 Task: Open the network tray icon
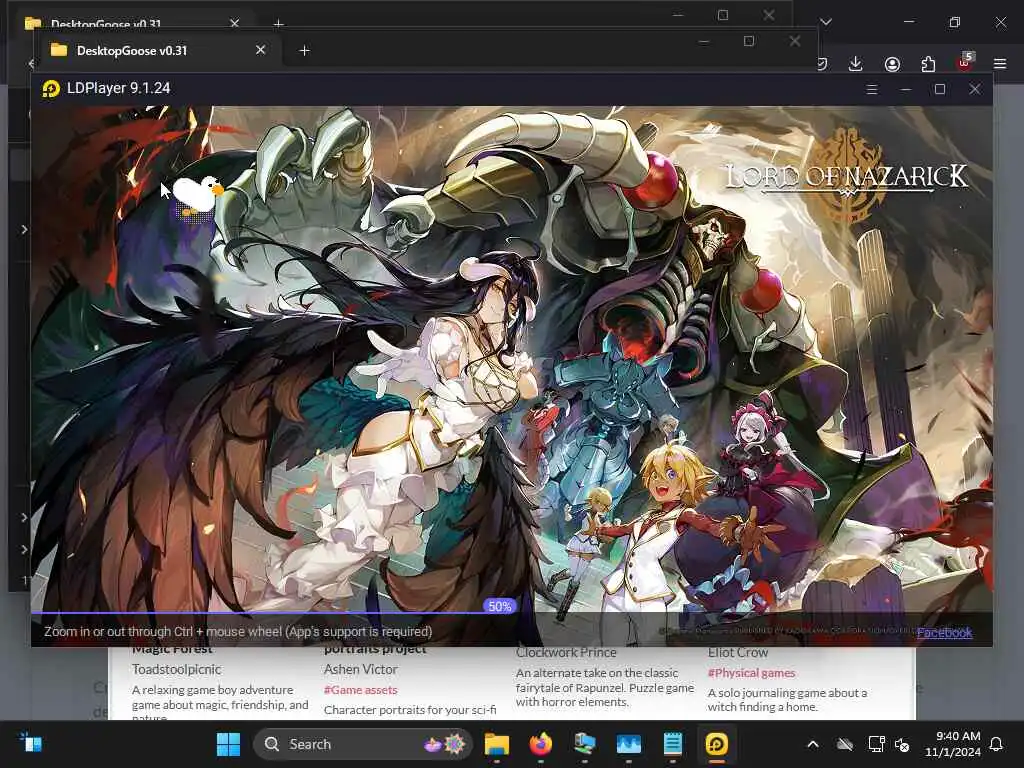(x=876, y=744)
